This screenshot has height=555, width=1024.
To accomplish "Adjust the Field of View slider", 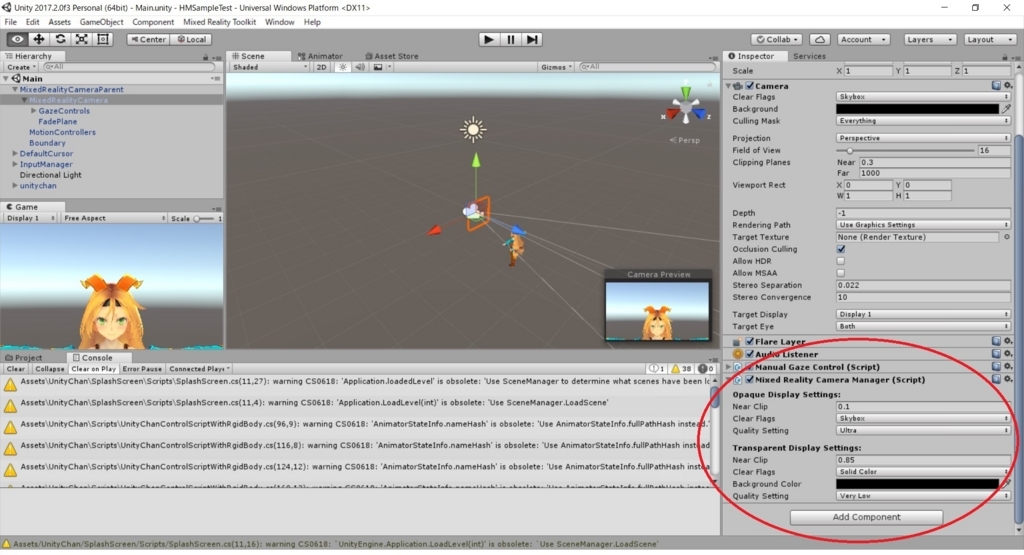I will click(906, 150).
